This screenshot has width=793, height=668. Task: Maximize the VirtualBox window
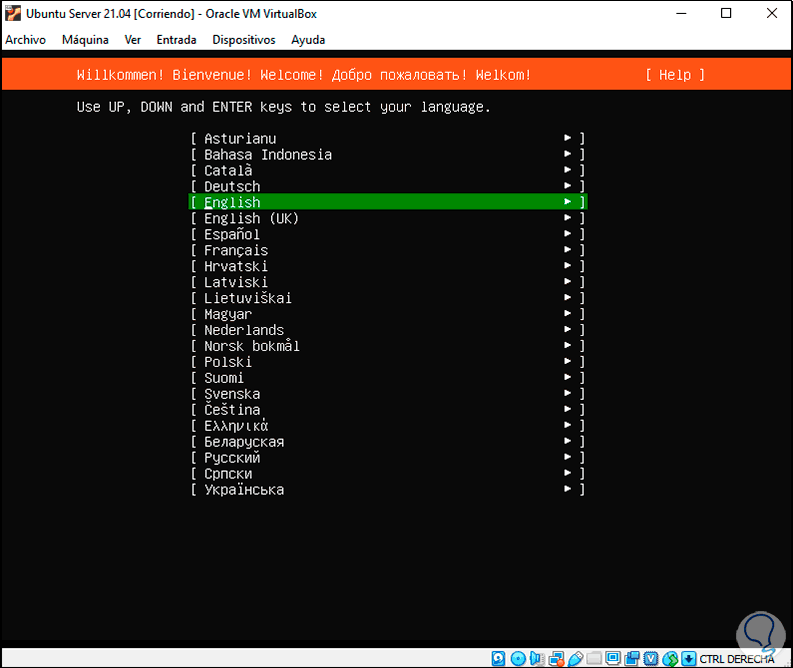(x=726, y=13)
